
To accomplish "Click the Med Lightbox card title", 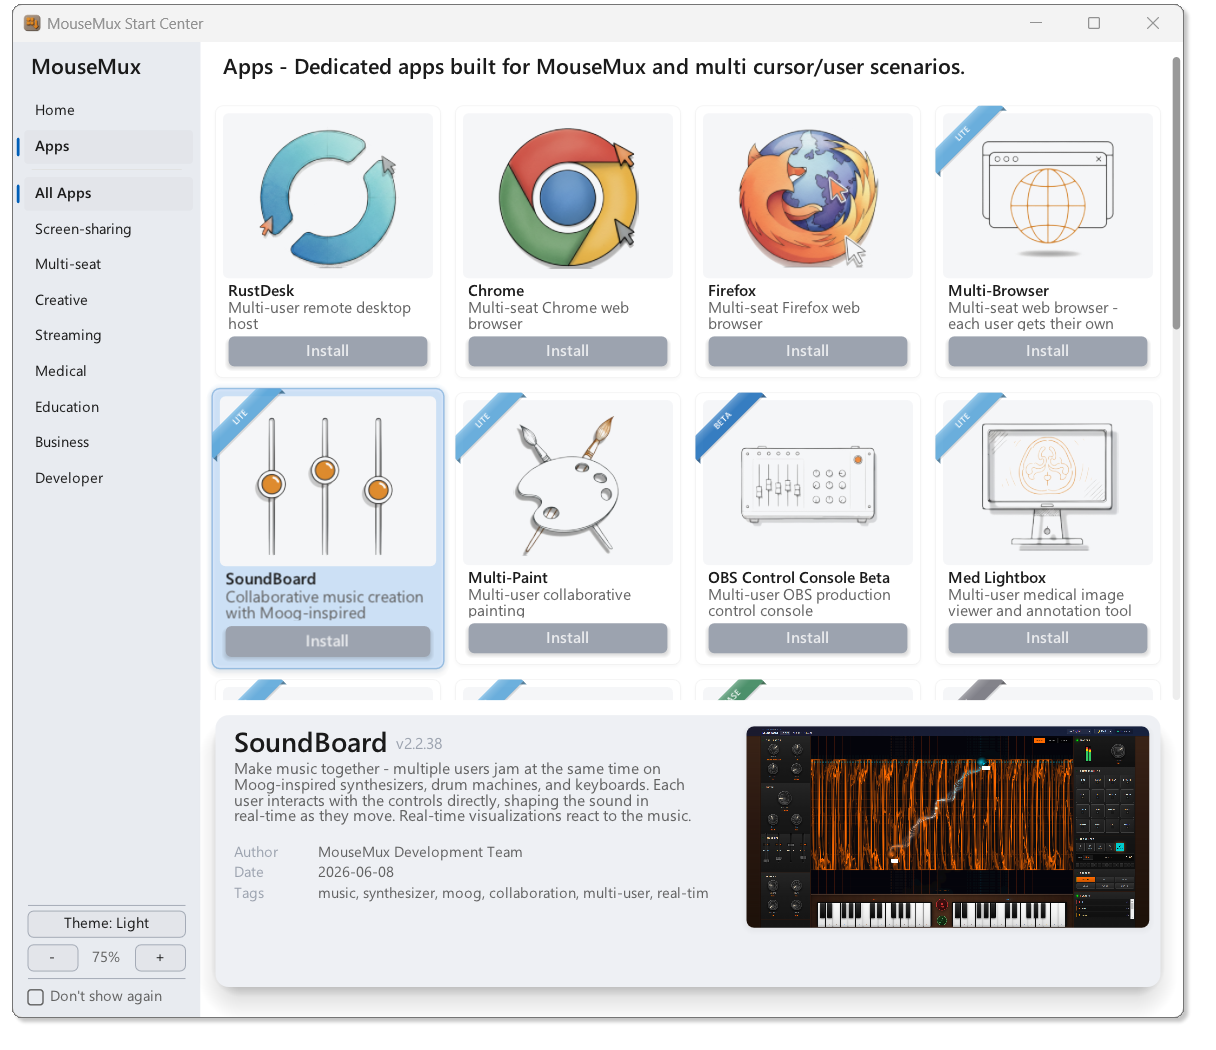I will pyautogui.click(x=997, y=578).
